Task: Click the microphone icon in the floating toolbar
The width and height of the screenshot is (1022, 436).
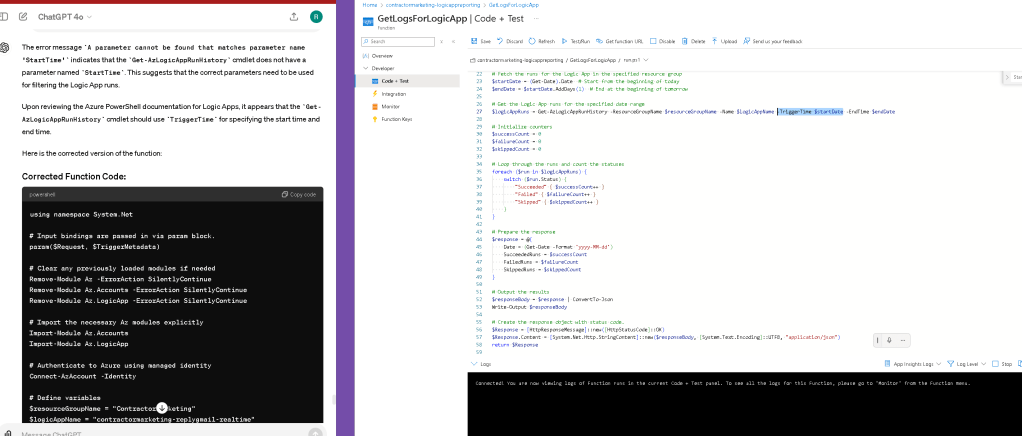Action: click(x=889, y=340)
